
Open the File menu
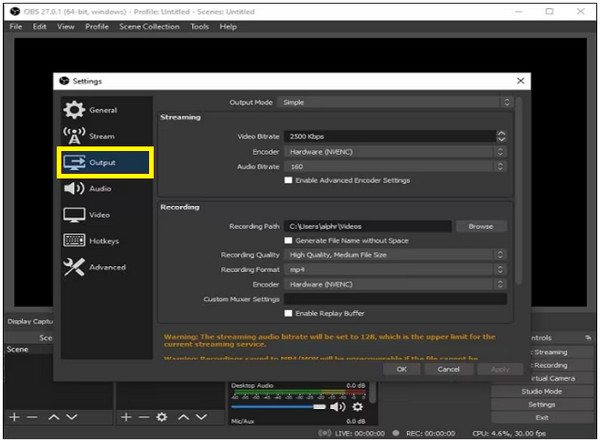pyautogui.click(x=16, y=27)
